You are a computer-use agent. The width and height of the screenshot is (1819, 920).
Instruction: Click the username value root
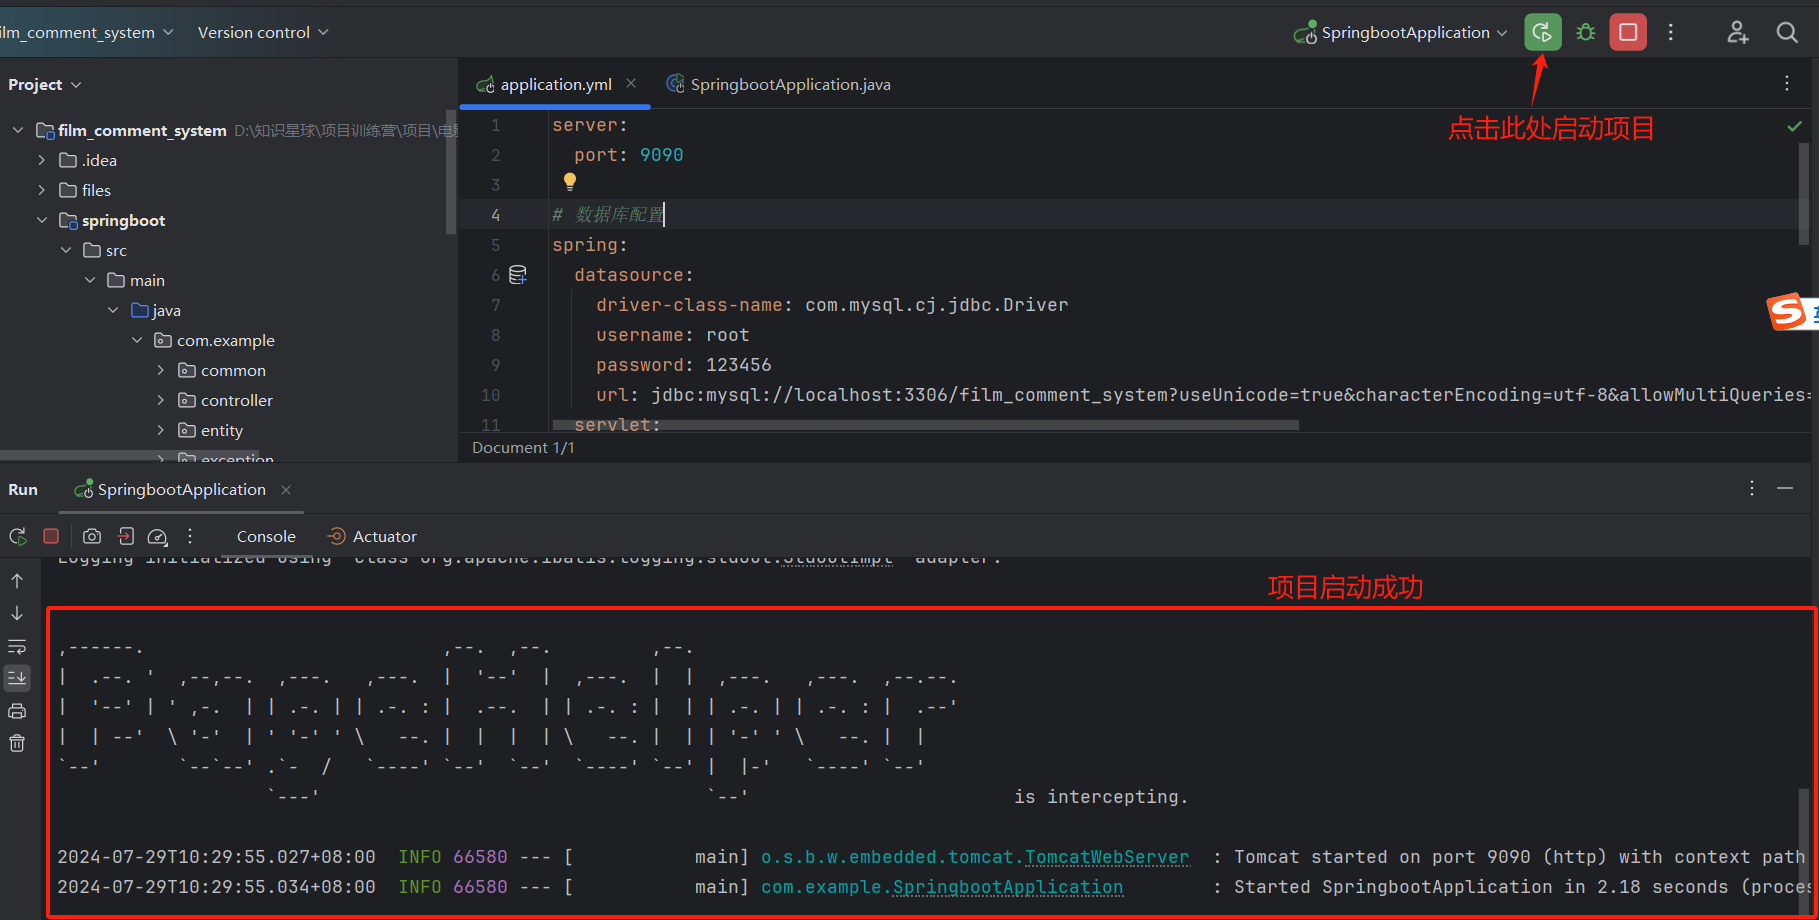(x=727, y=335)
